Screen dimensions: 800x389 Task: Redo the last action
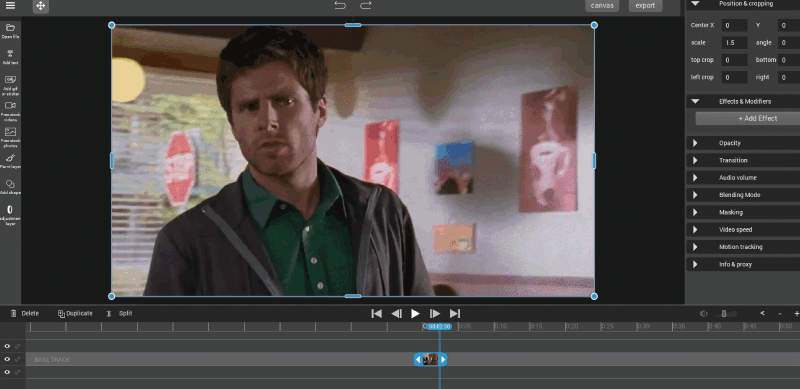tap(365, 6)
